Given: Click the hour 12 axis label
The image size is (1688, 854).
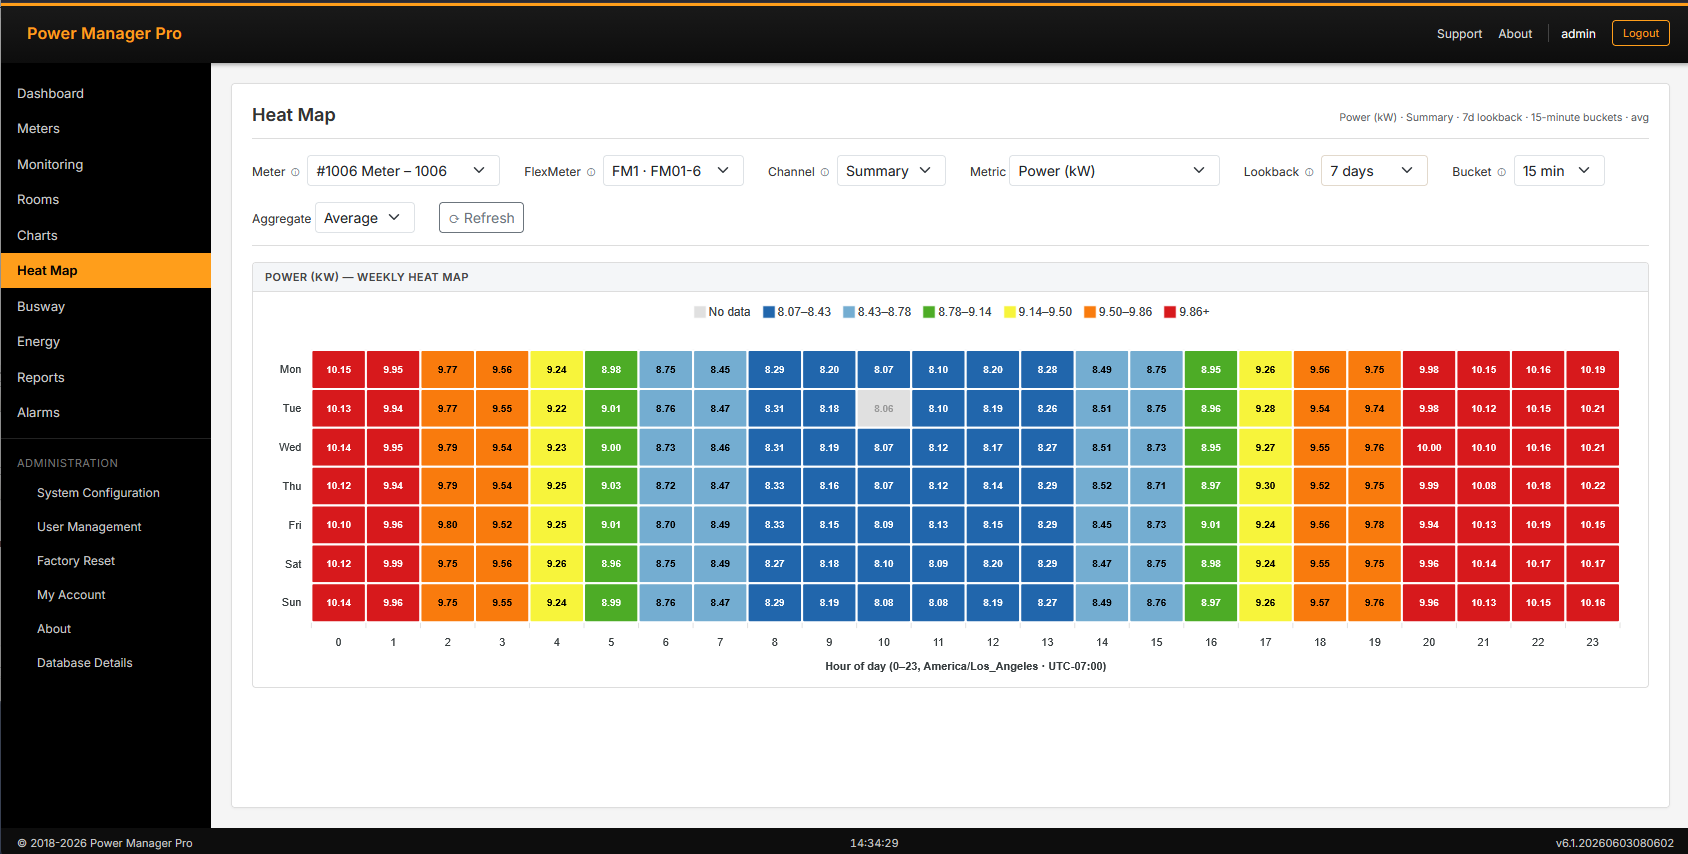Looking at the screenshot, I should [993, 642].
